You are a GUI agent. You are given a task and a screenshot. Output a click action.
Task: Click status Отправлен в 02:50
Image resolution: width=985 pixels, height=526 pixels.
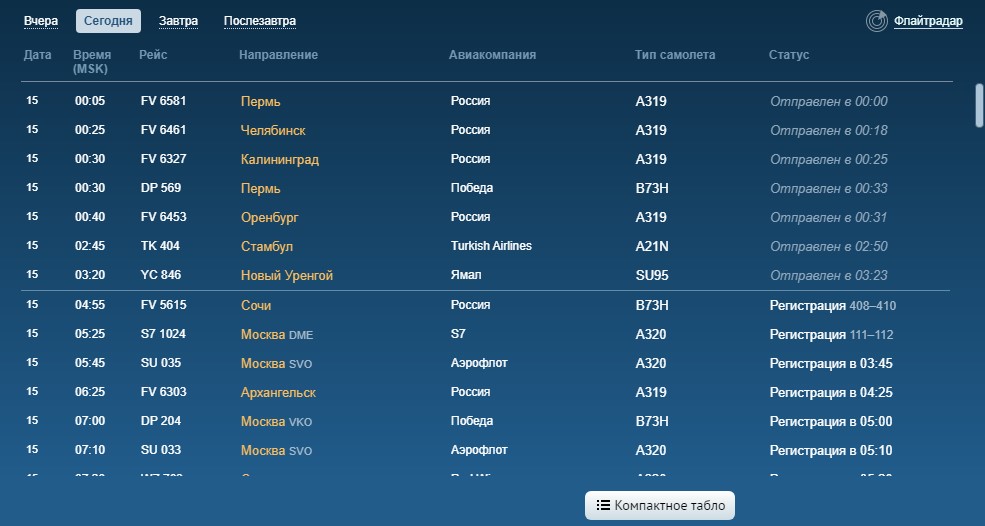829,246
